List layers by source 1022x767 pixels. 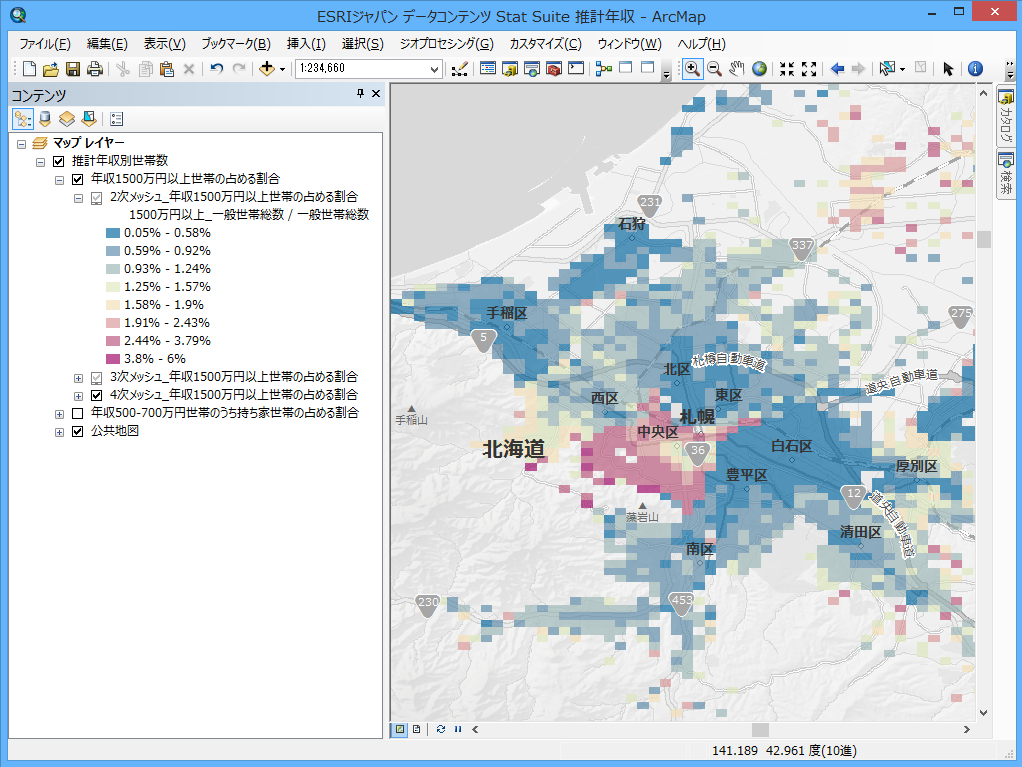click(45, 119)
